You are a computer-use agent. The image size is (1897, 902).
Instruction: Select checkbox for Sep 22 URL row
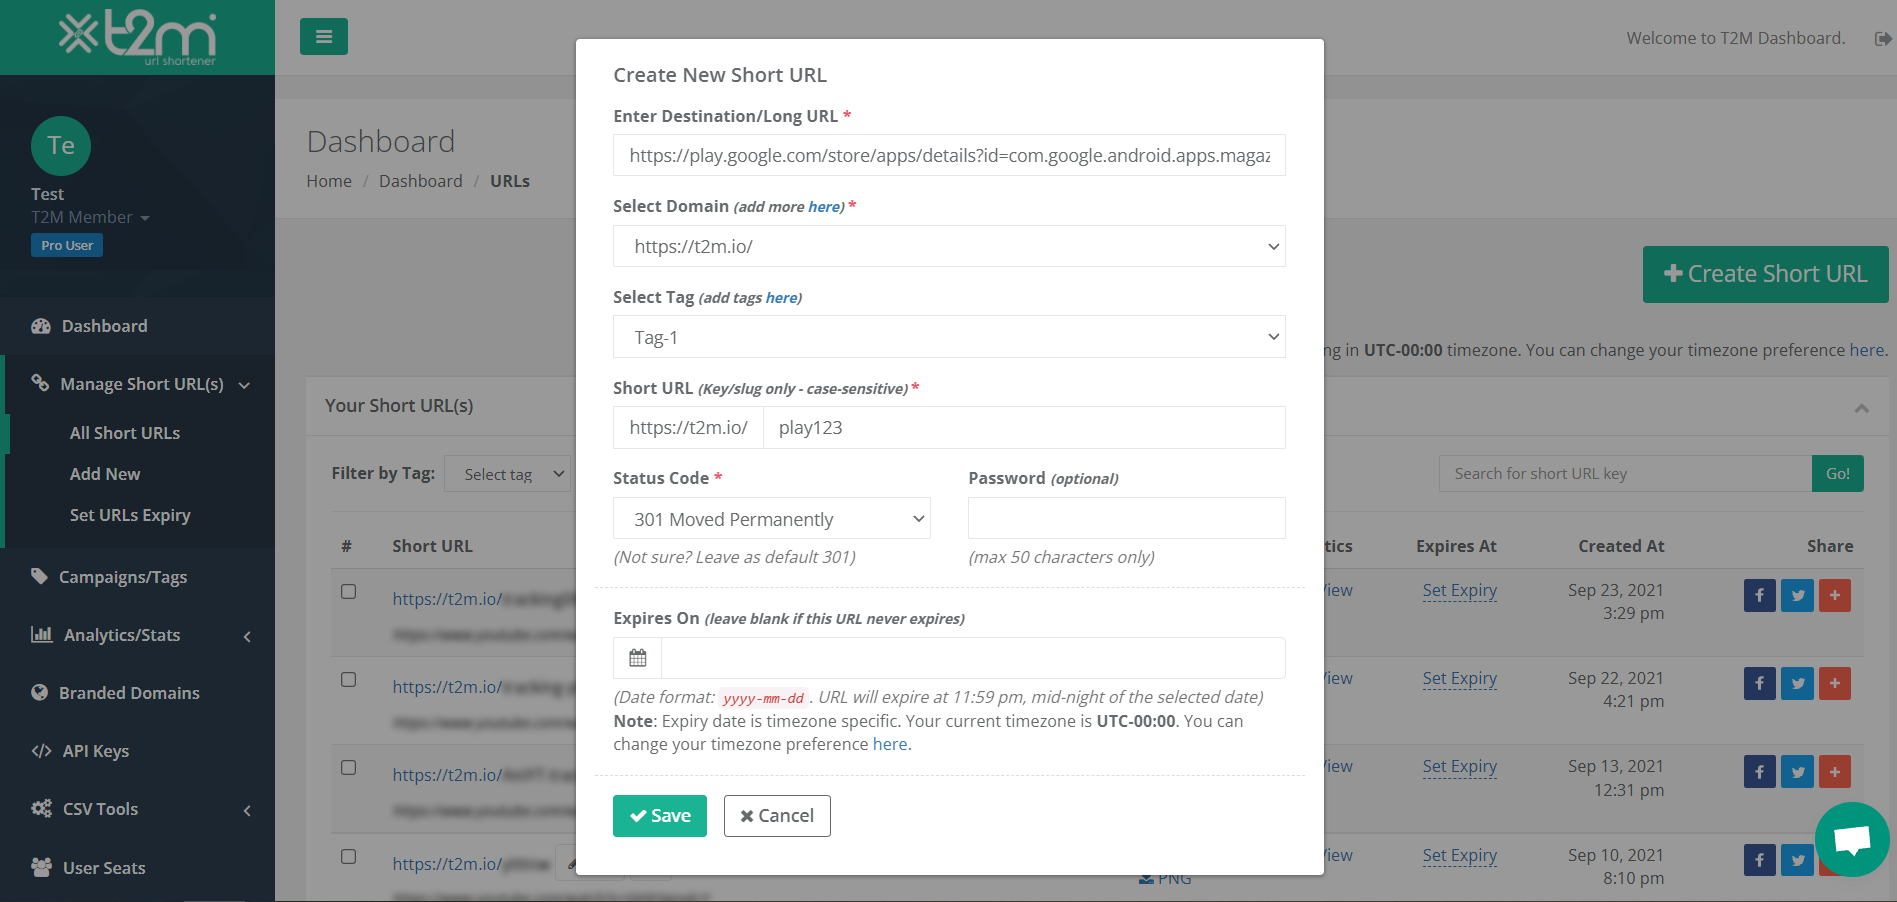tap(348, 679)
